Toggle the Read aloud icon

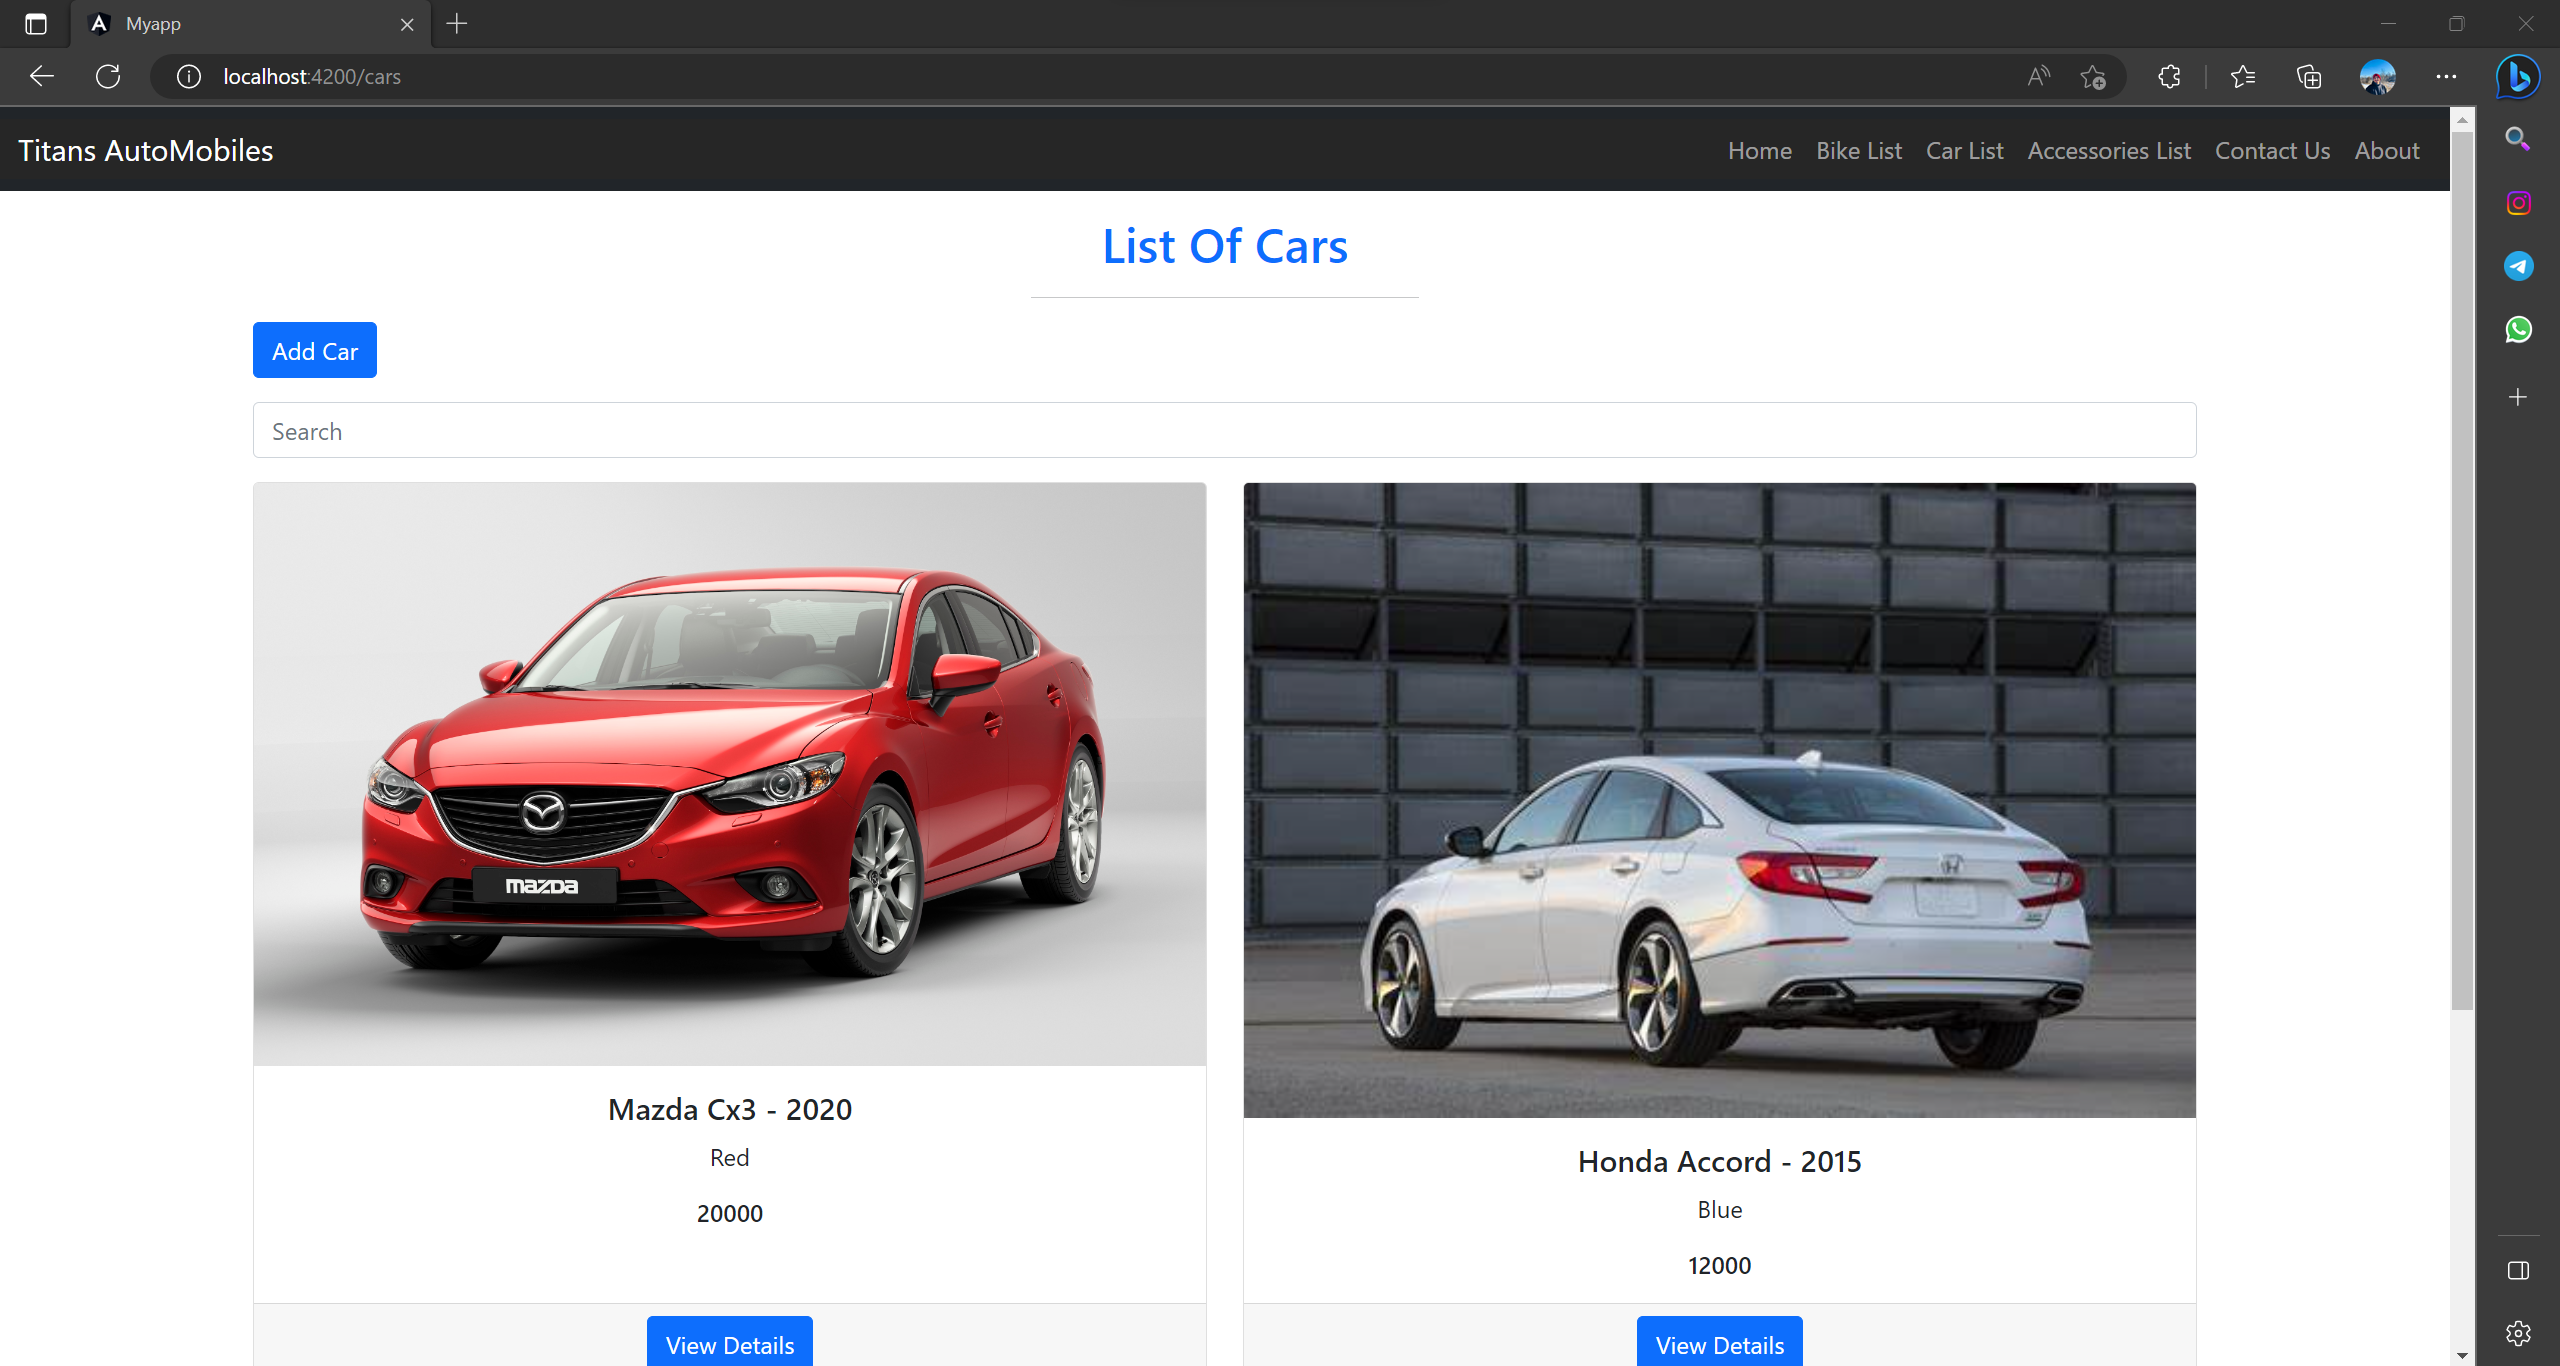click(x=2038, y=77)
